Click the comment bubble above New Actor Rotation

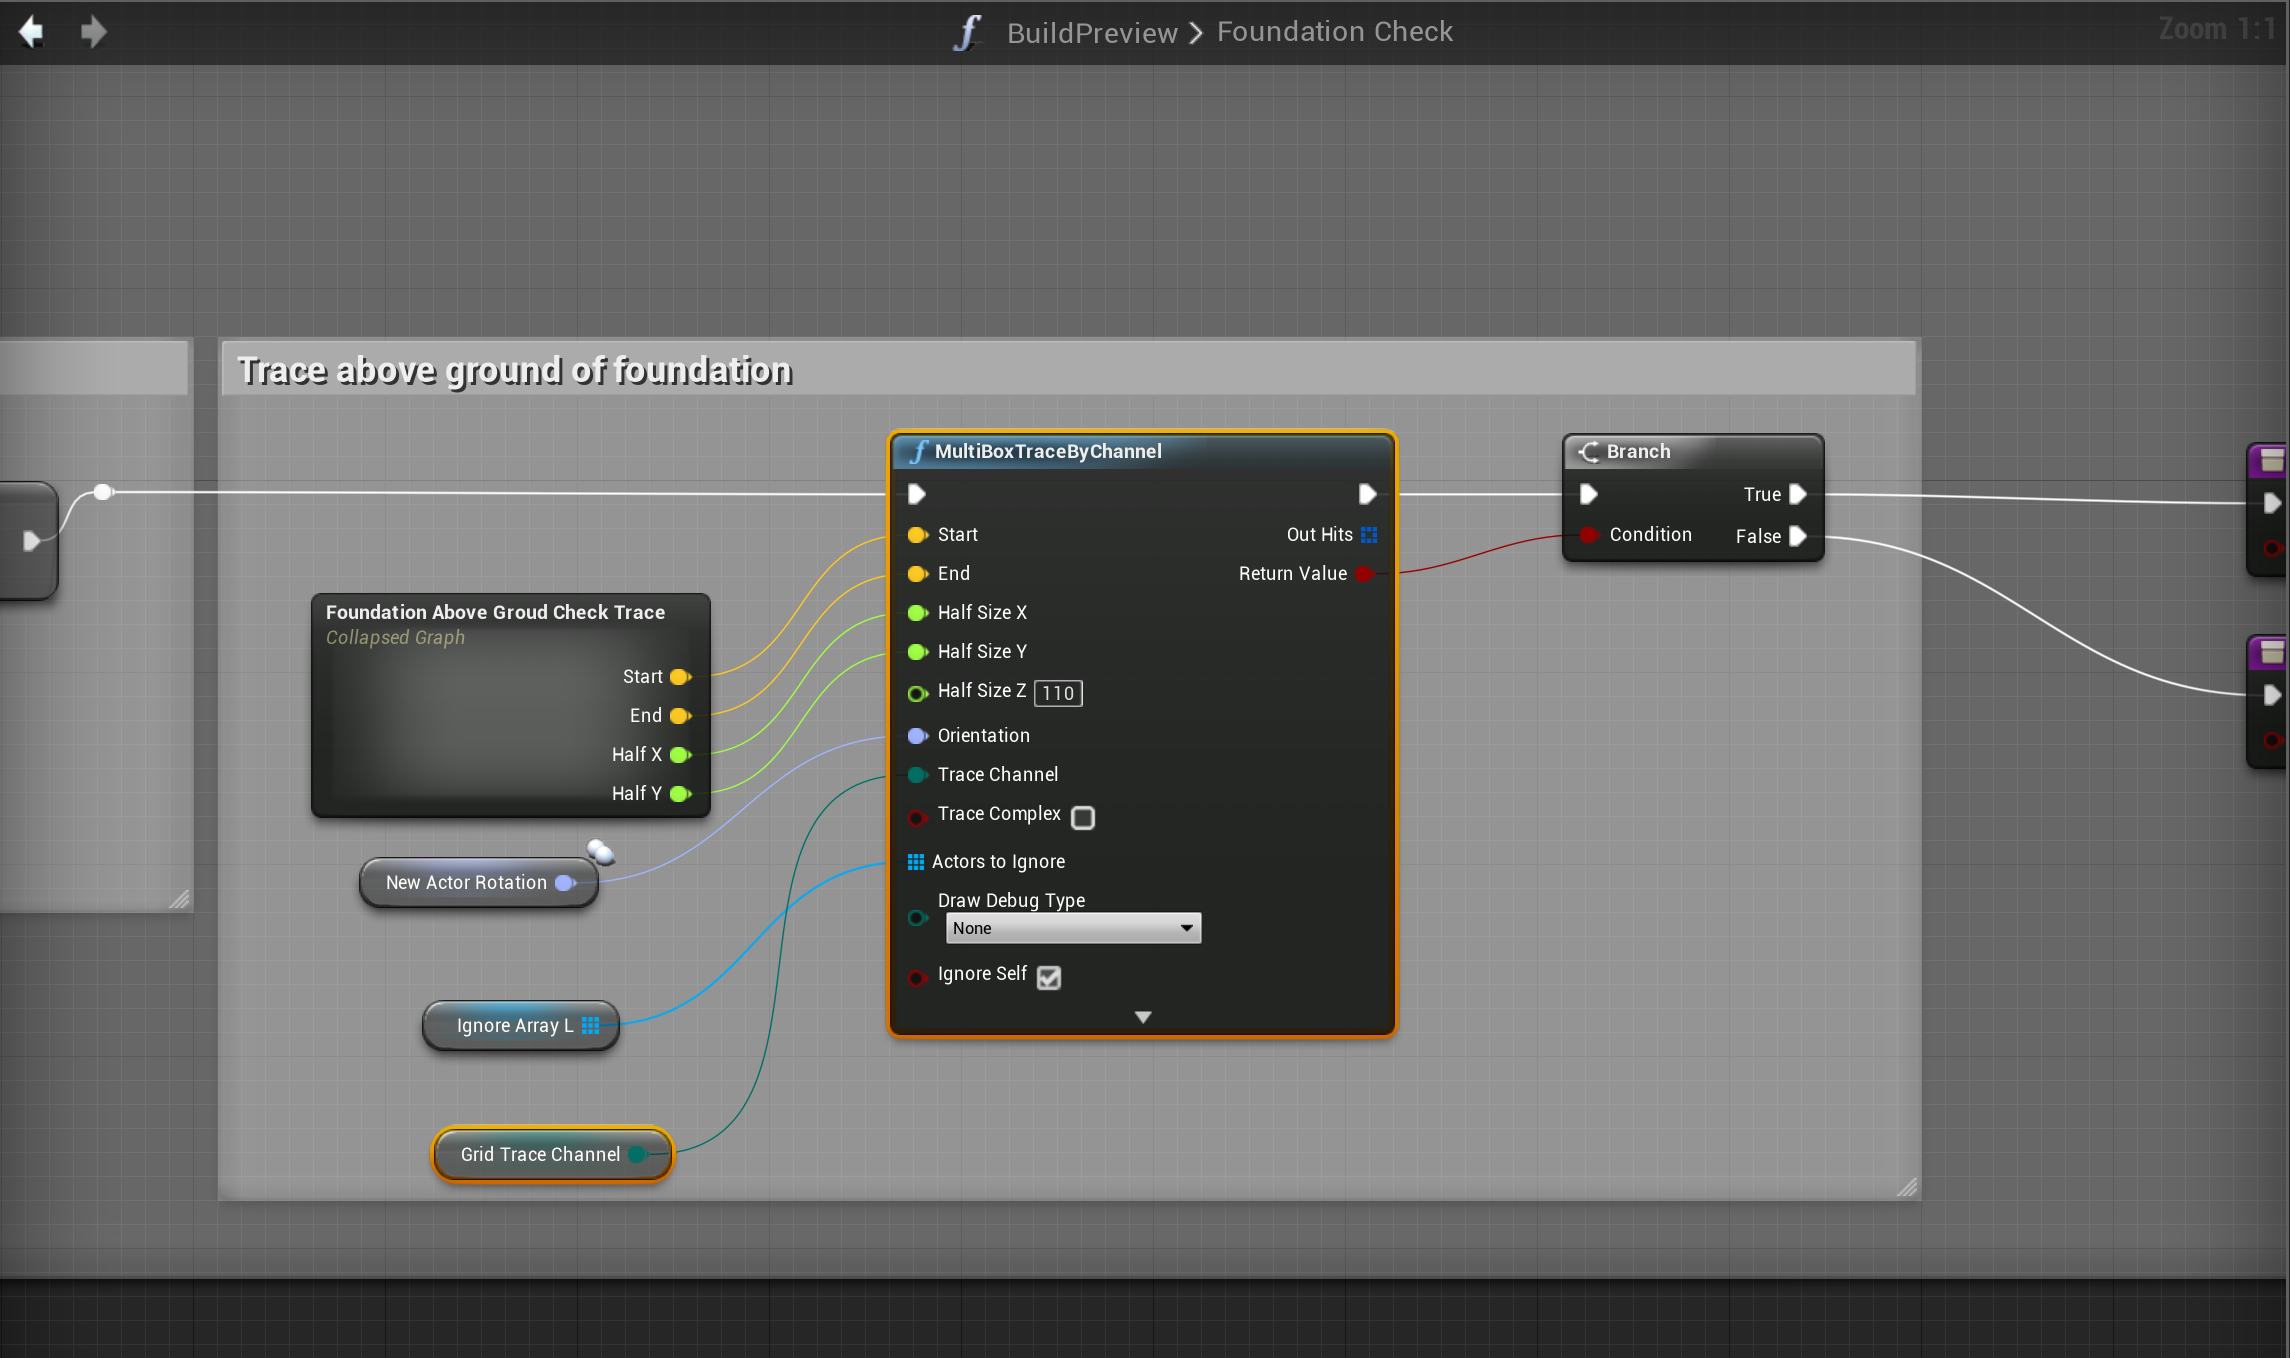point(600,851)
